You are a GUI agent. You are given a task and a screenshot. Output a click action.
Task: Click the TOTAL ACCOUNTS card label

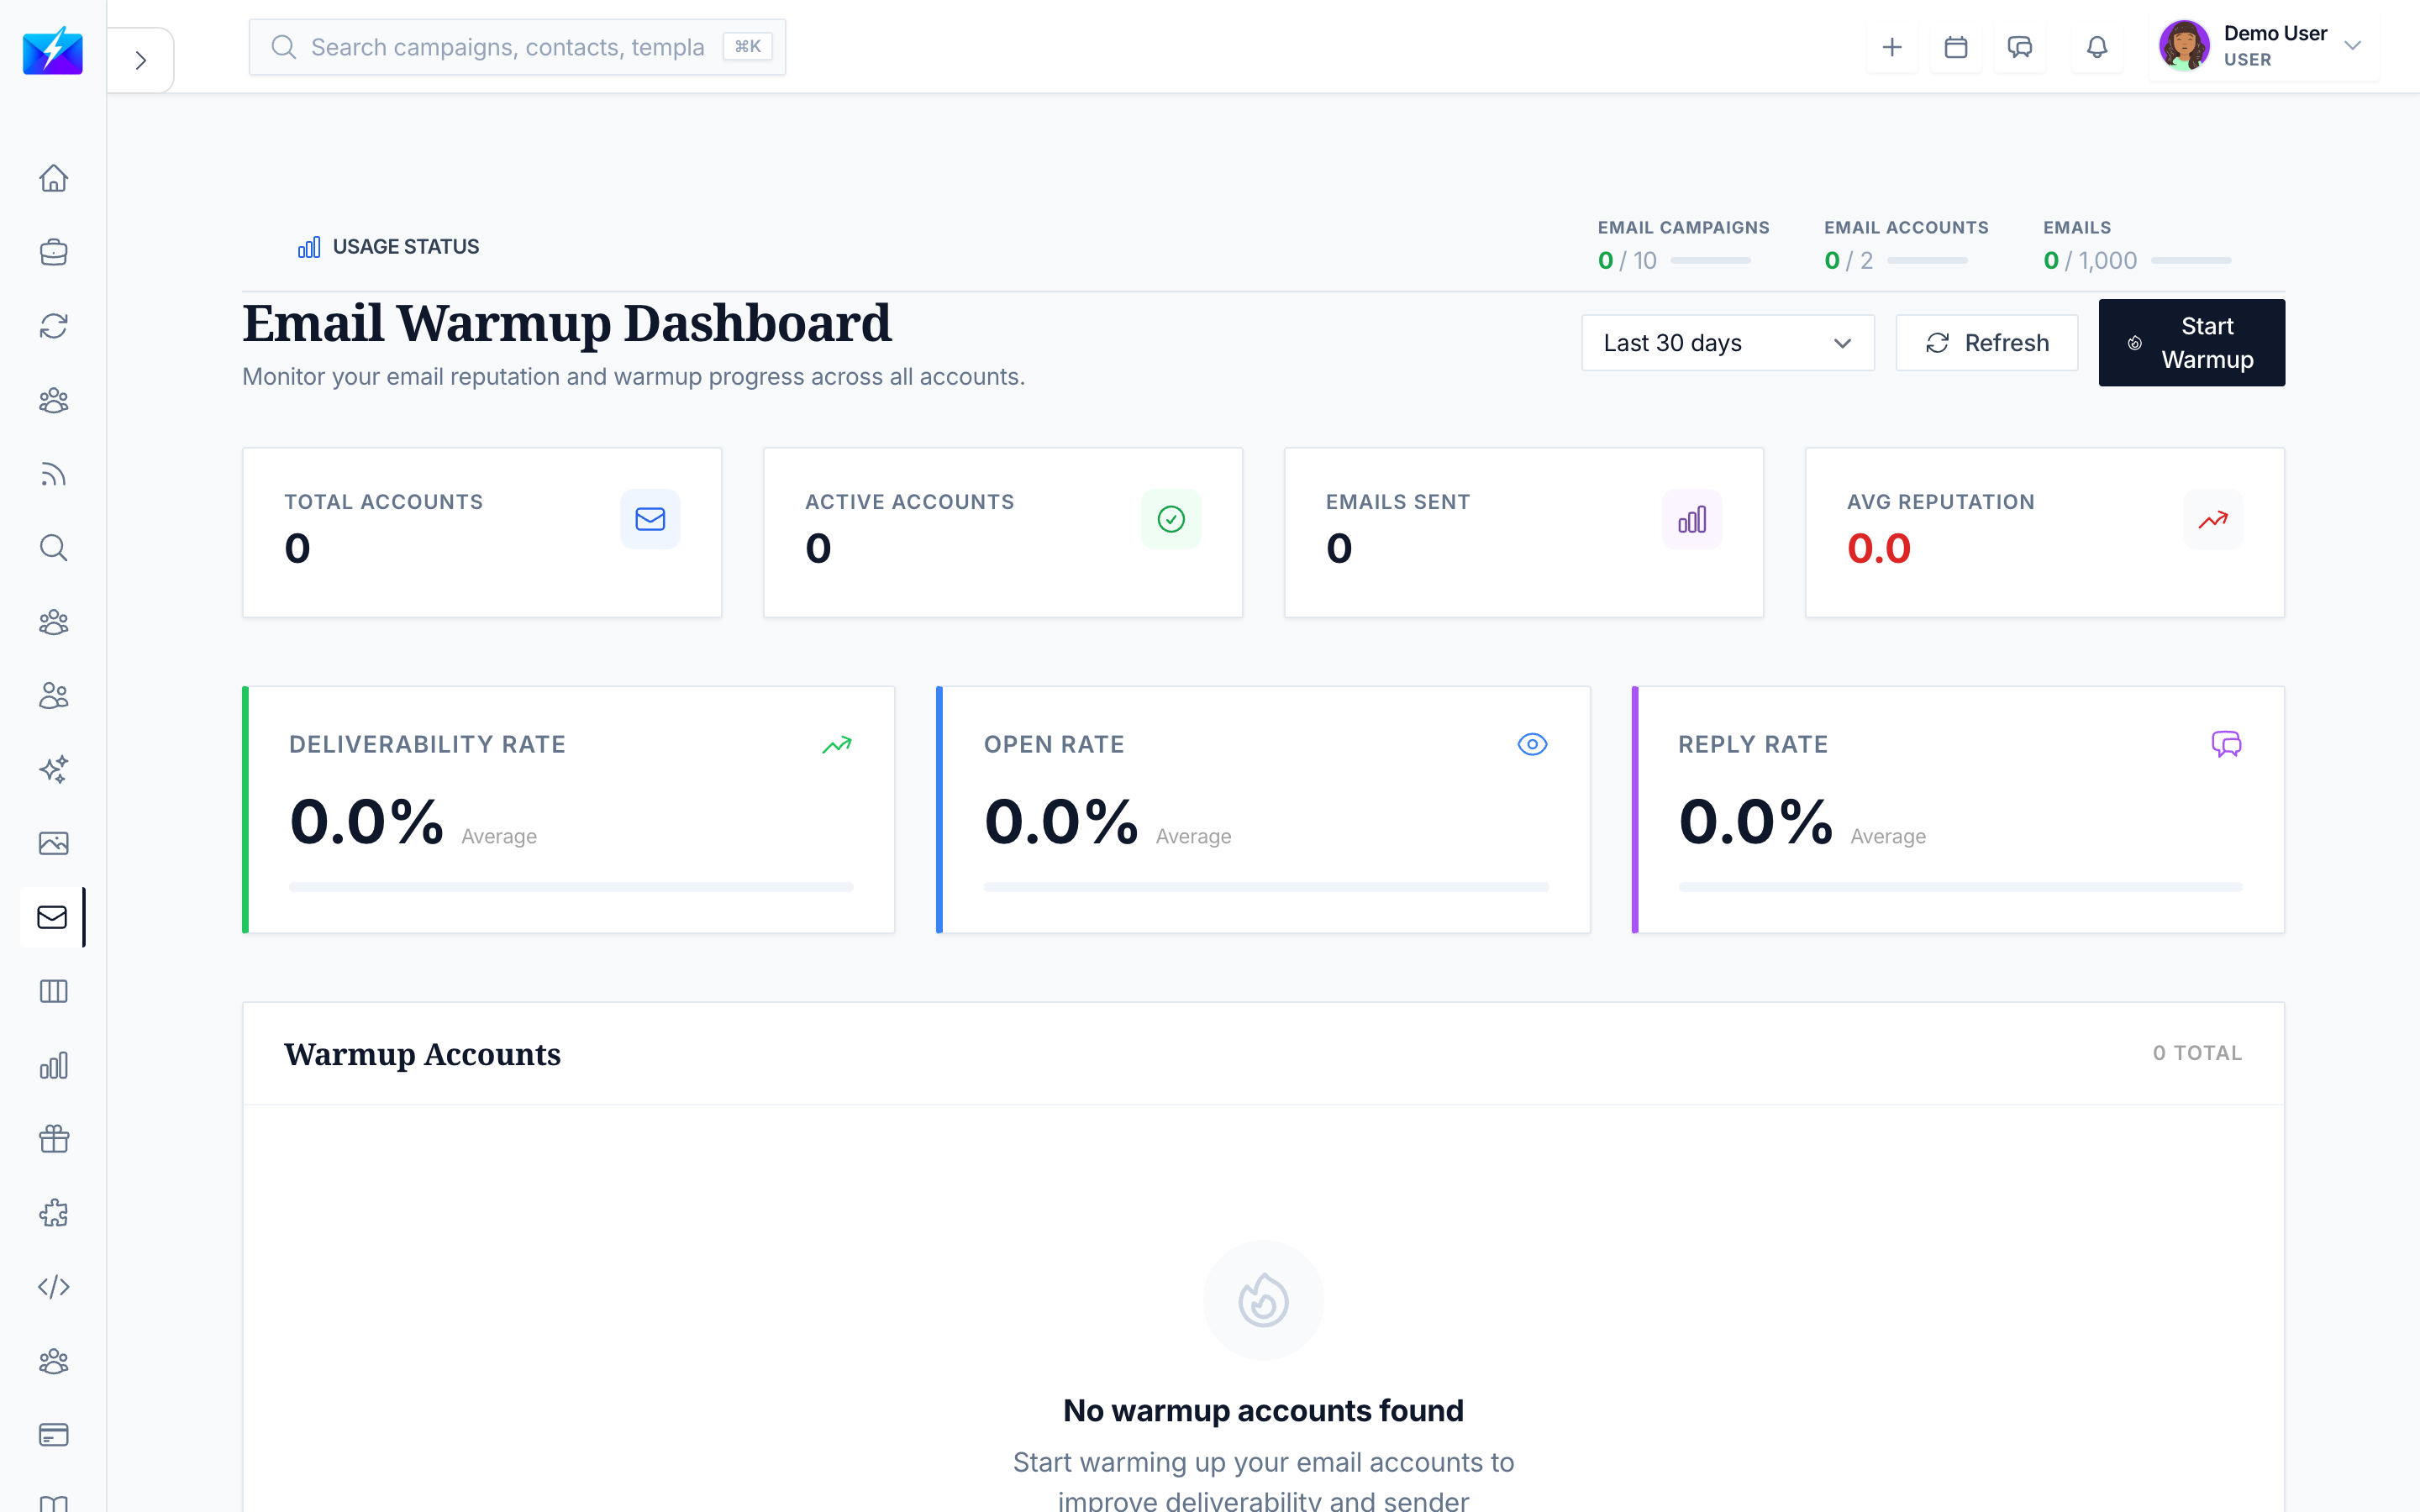tap(384, 502)
